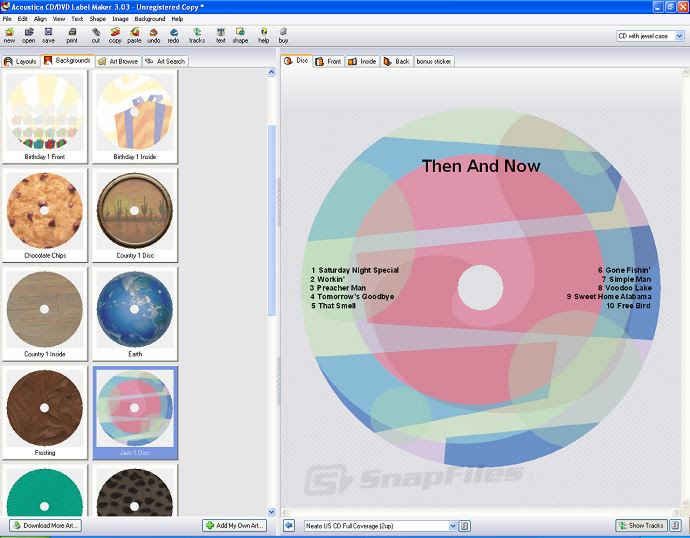This screenshot has height=538, width=690.
Task: Open the Neato US CD Full Coverage dropdown
Action: (381, 526)
